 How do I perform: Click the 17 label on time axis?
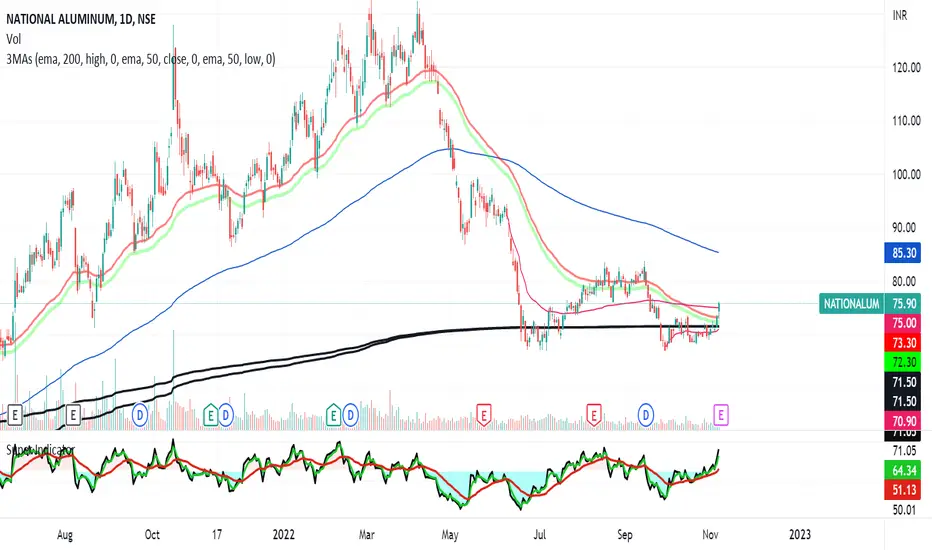point(216,535)
